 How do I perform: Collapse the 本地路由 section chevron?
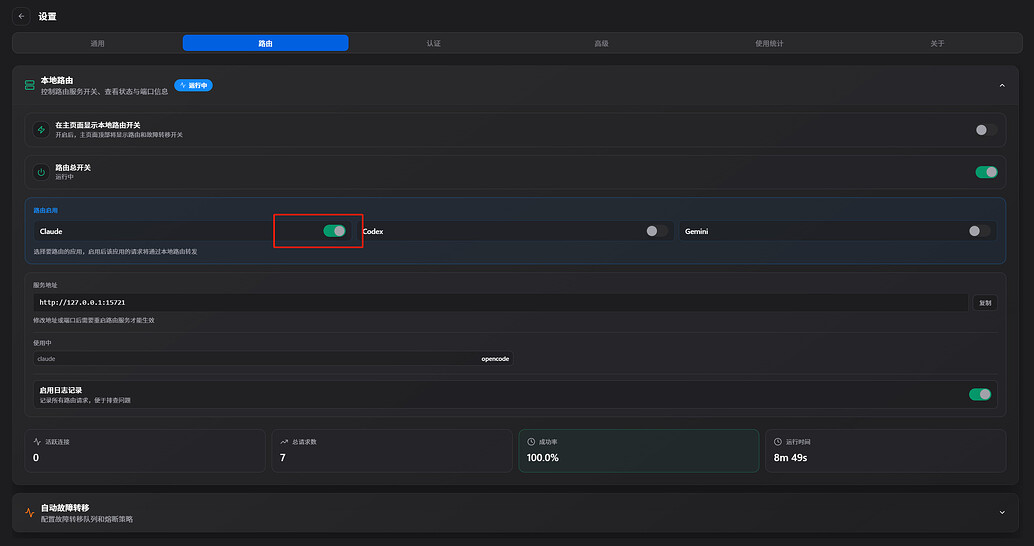tap(1002, 85)
